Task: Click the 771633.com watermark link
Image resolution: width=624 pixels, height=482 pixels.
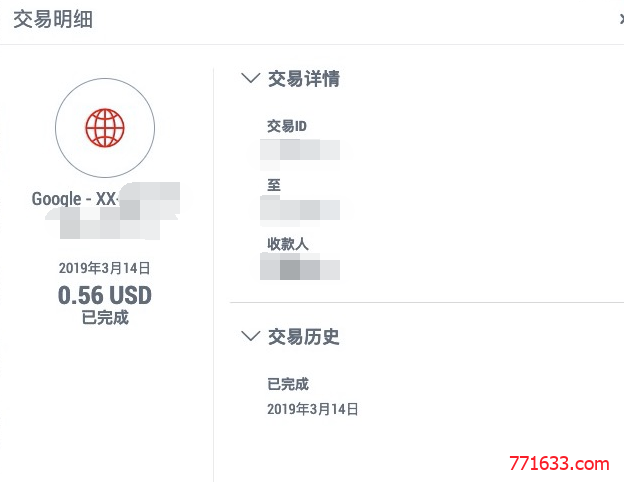Action: [x=559, y=464]
